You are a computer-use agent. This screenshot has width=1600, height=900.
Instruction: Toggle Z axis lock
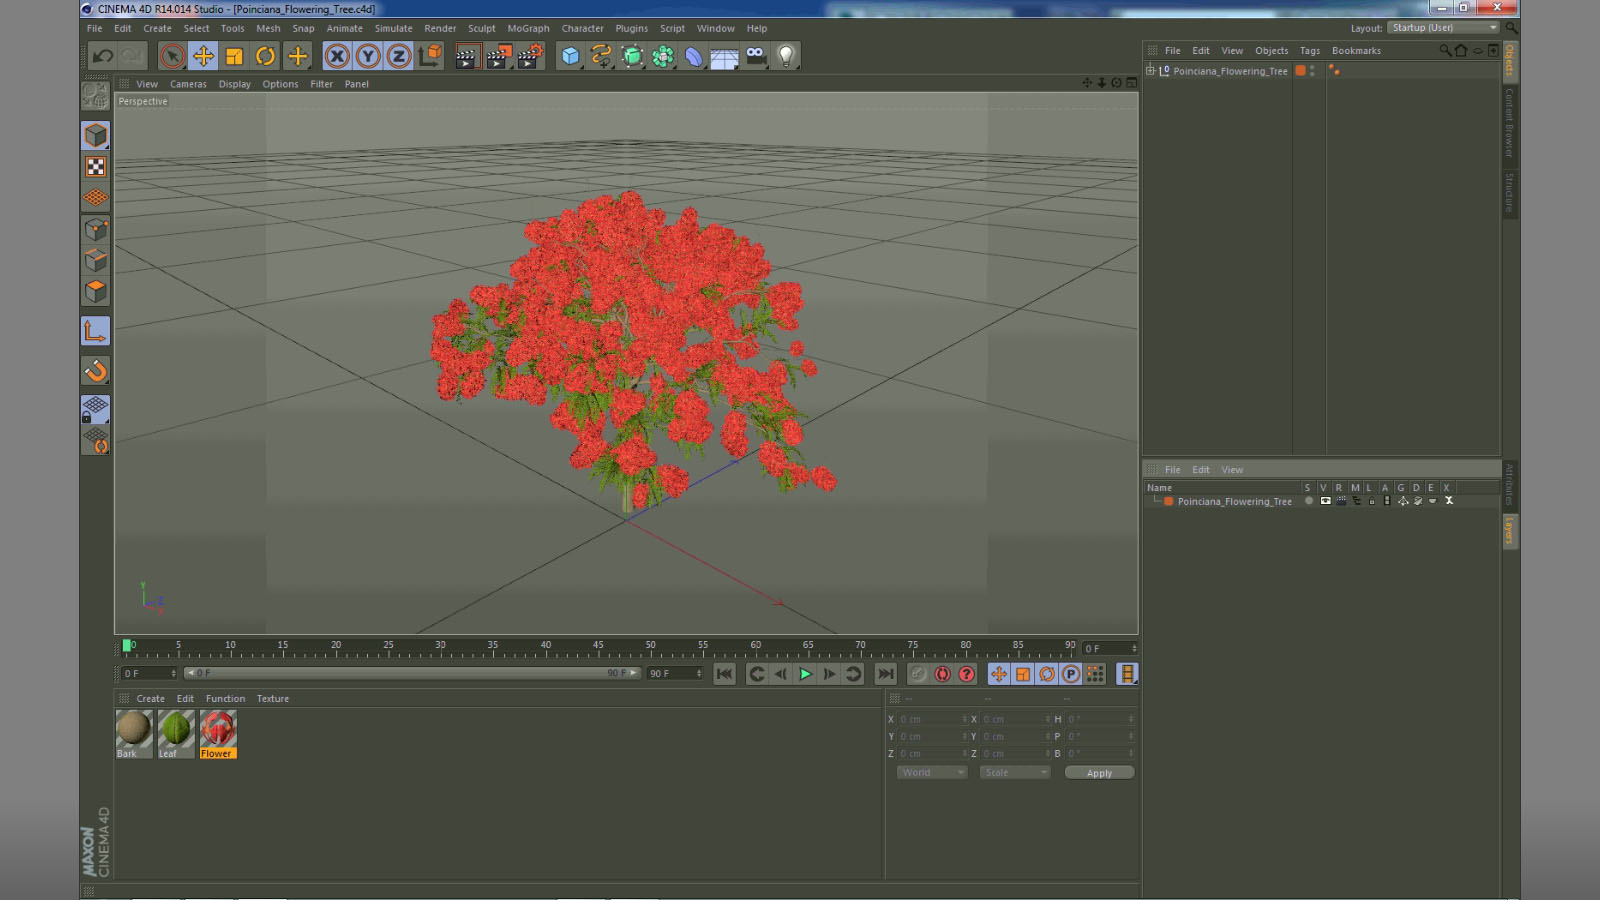(399, 56)
